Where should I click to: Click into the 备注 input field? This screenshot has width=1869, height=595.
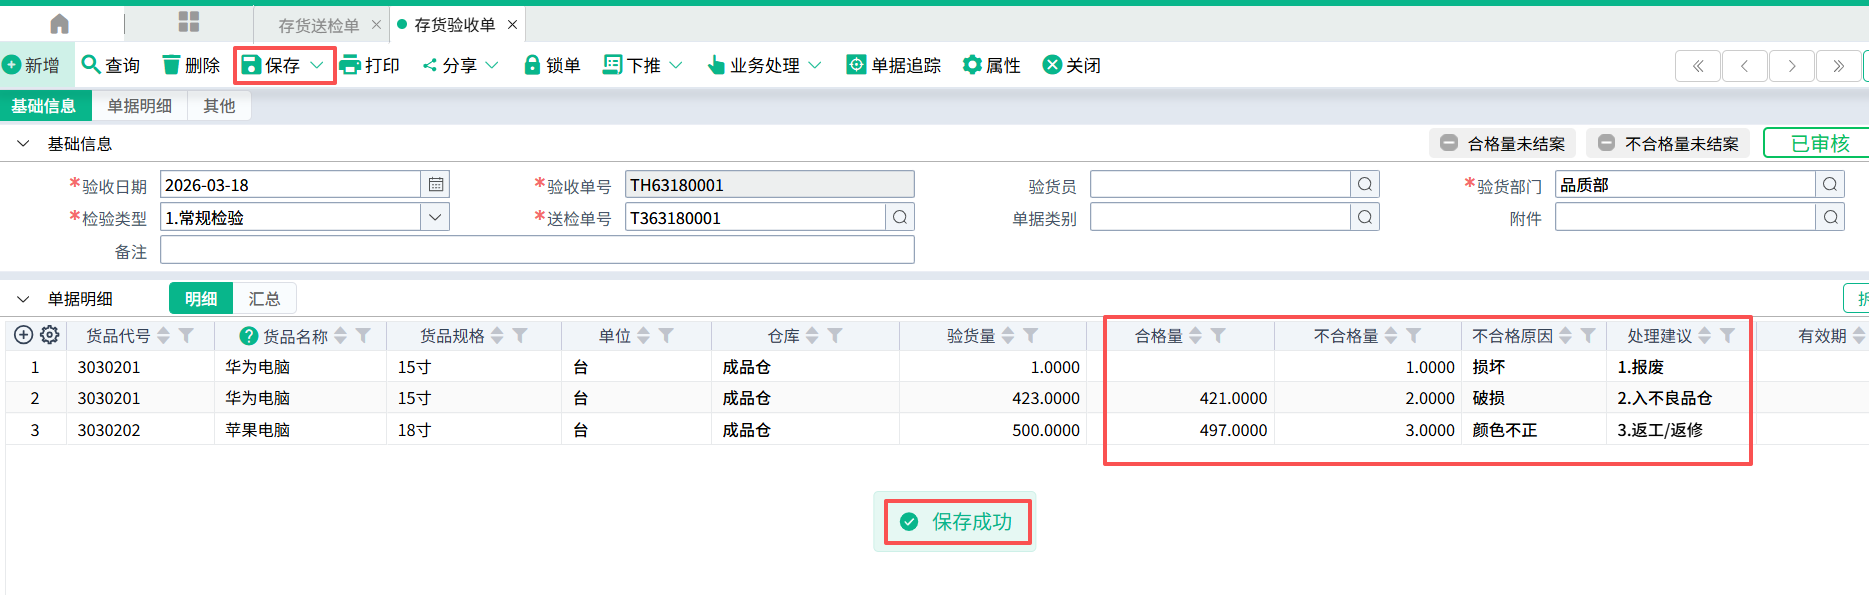pyautogui.click(x=537, y=250)
